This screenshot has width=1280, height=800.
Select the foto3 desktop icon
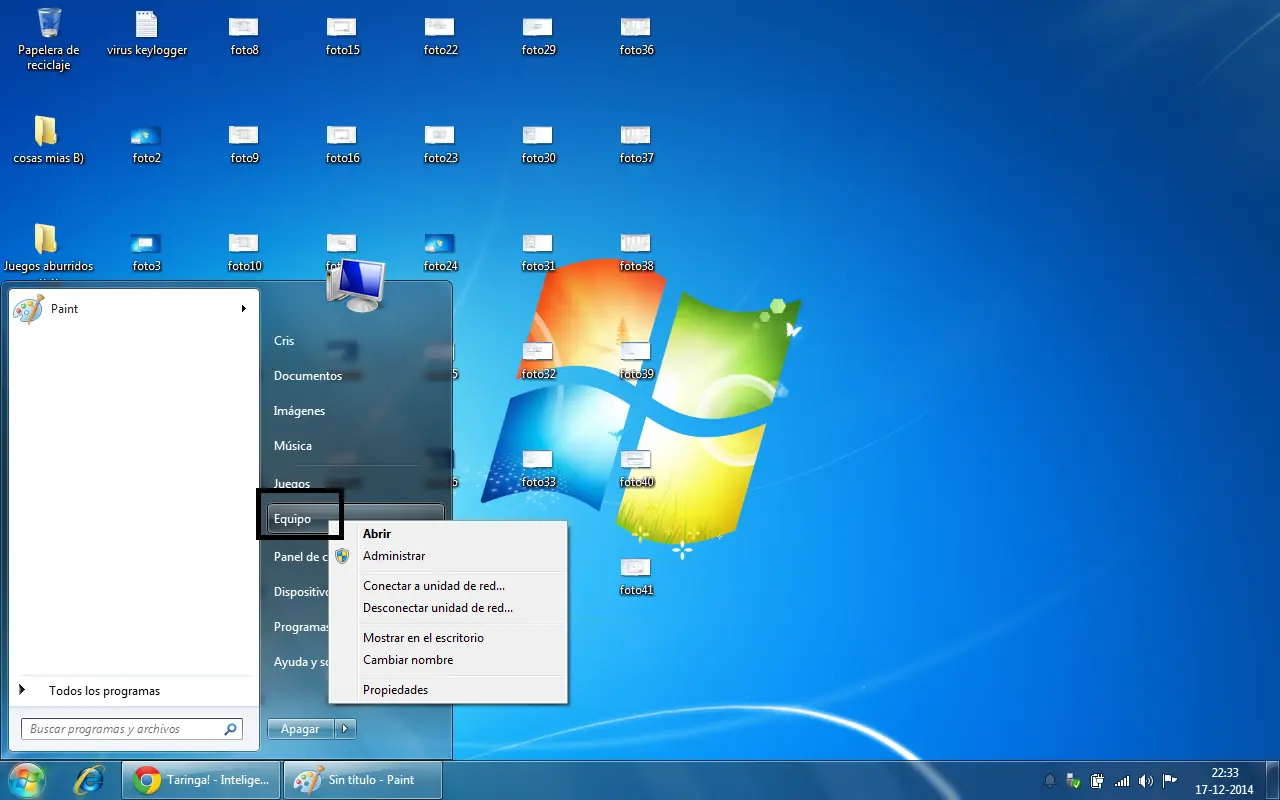tap(146, 251)
